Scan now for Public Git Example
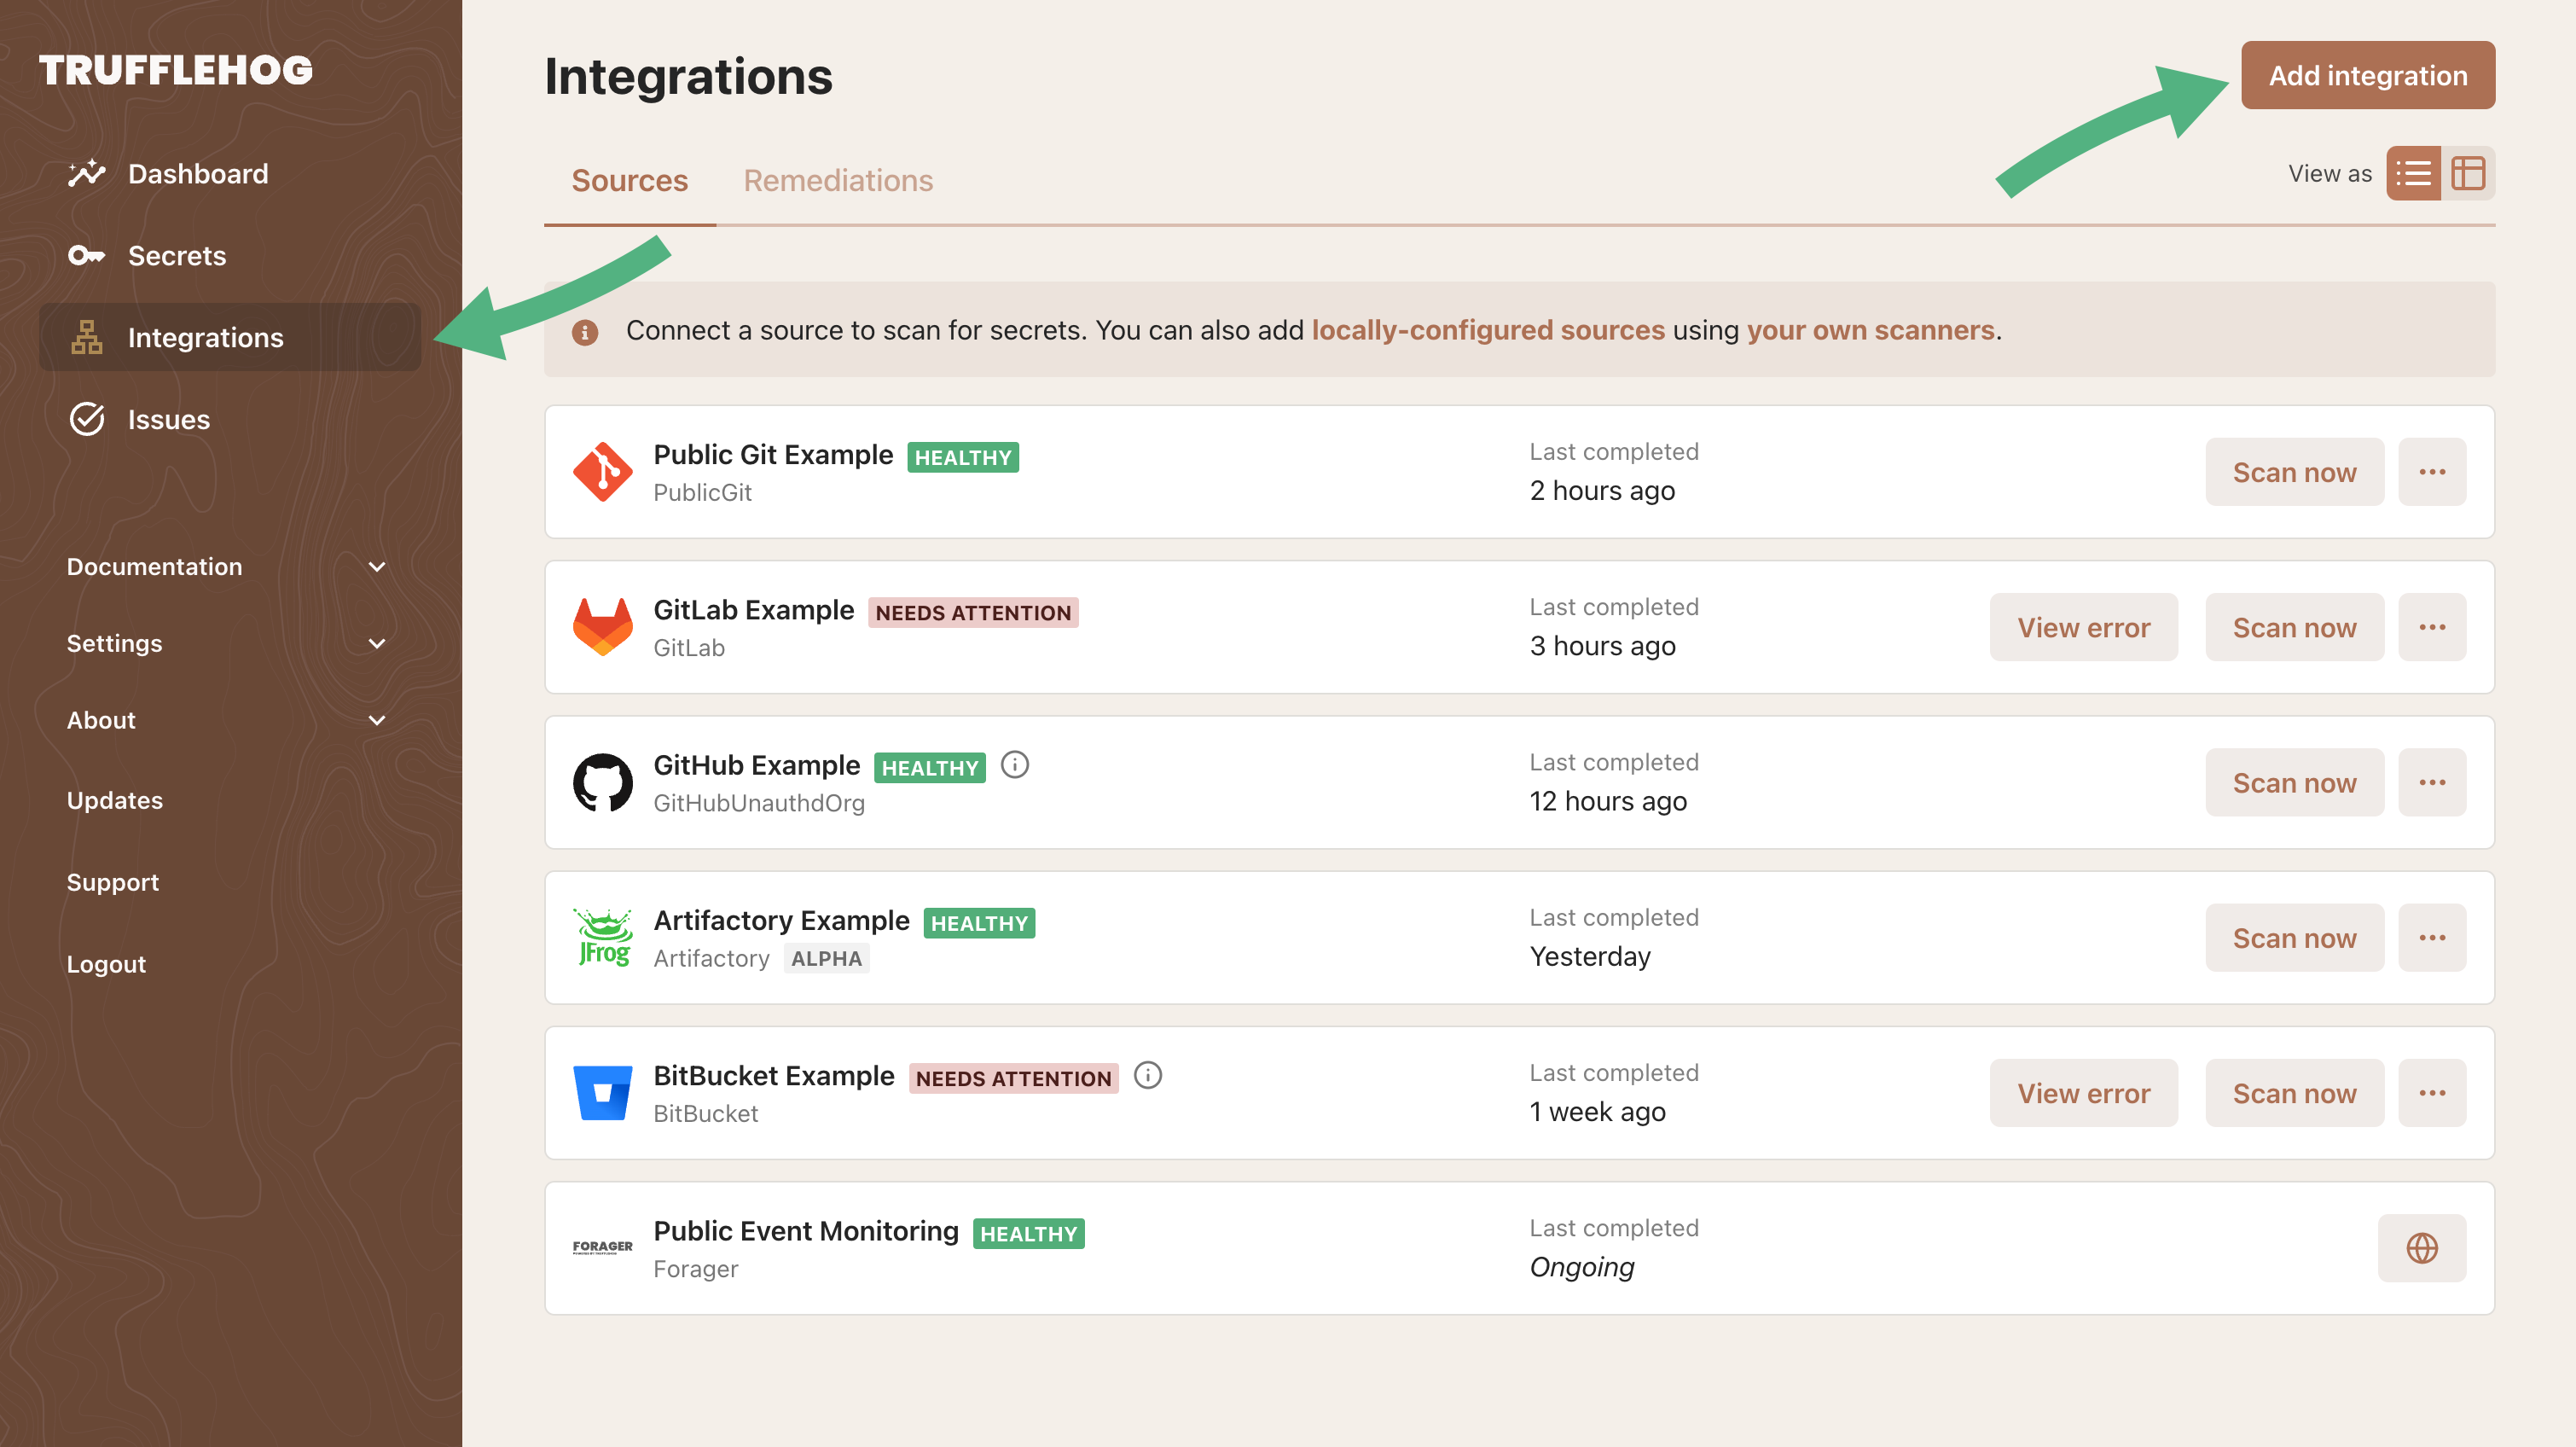This screenshot has height=1447, width=2576. click(x=2295, y=471)
